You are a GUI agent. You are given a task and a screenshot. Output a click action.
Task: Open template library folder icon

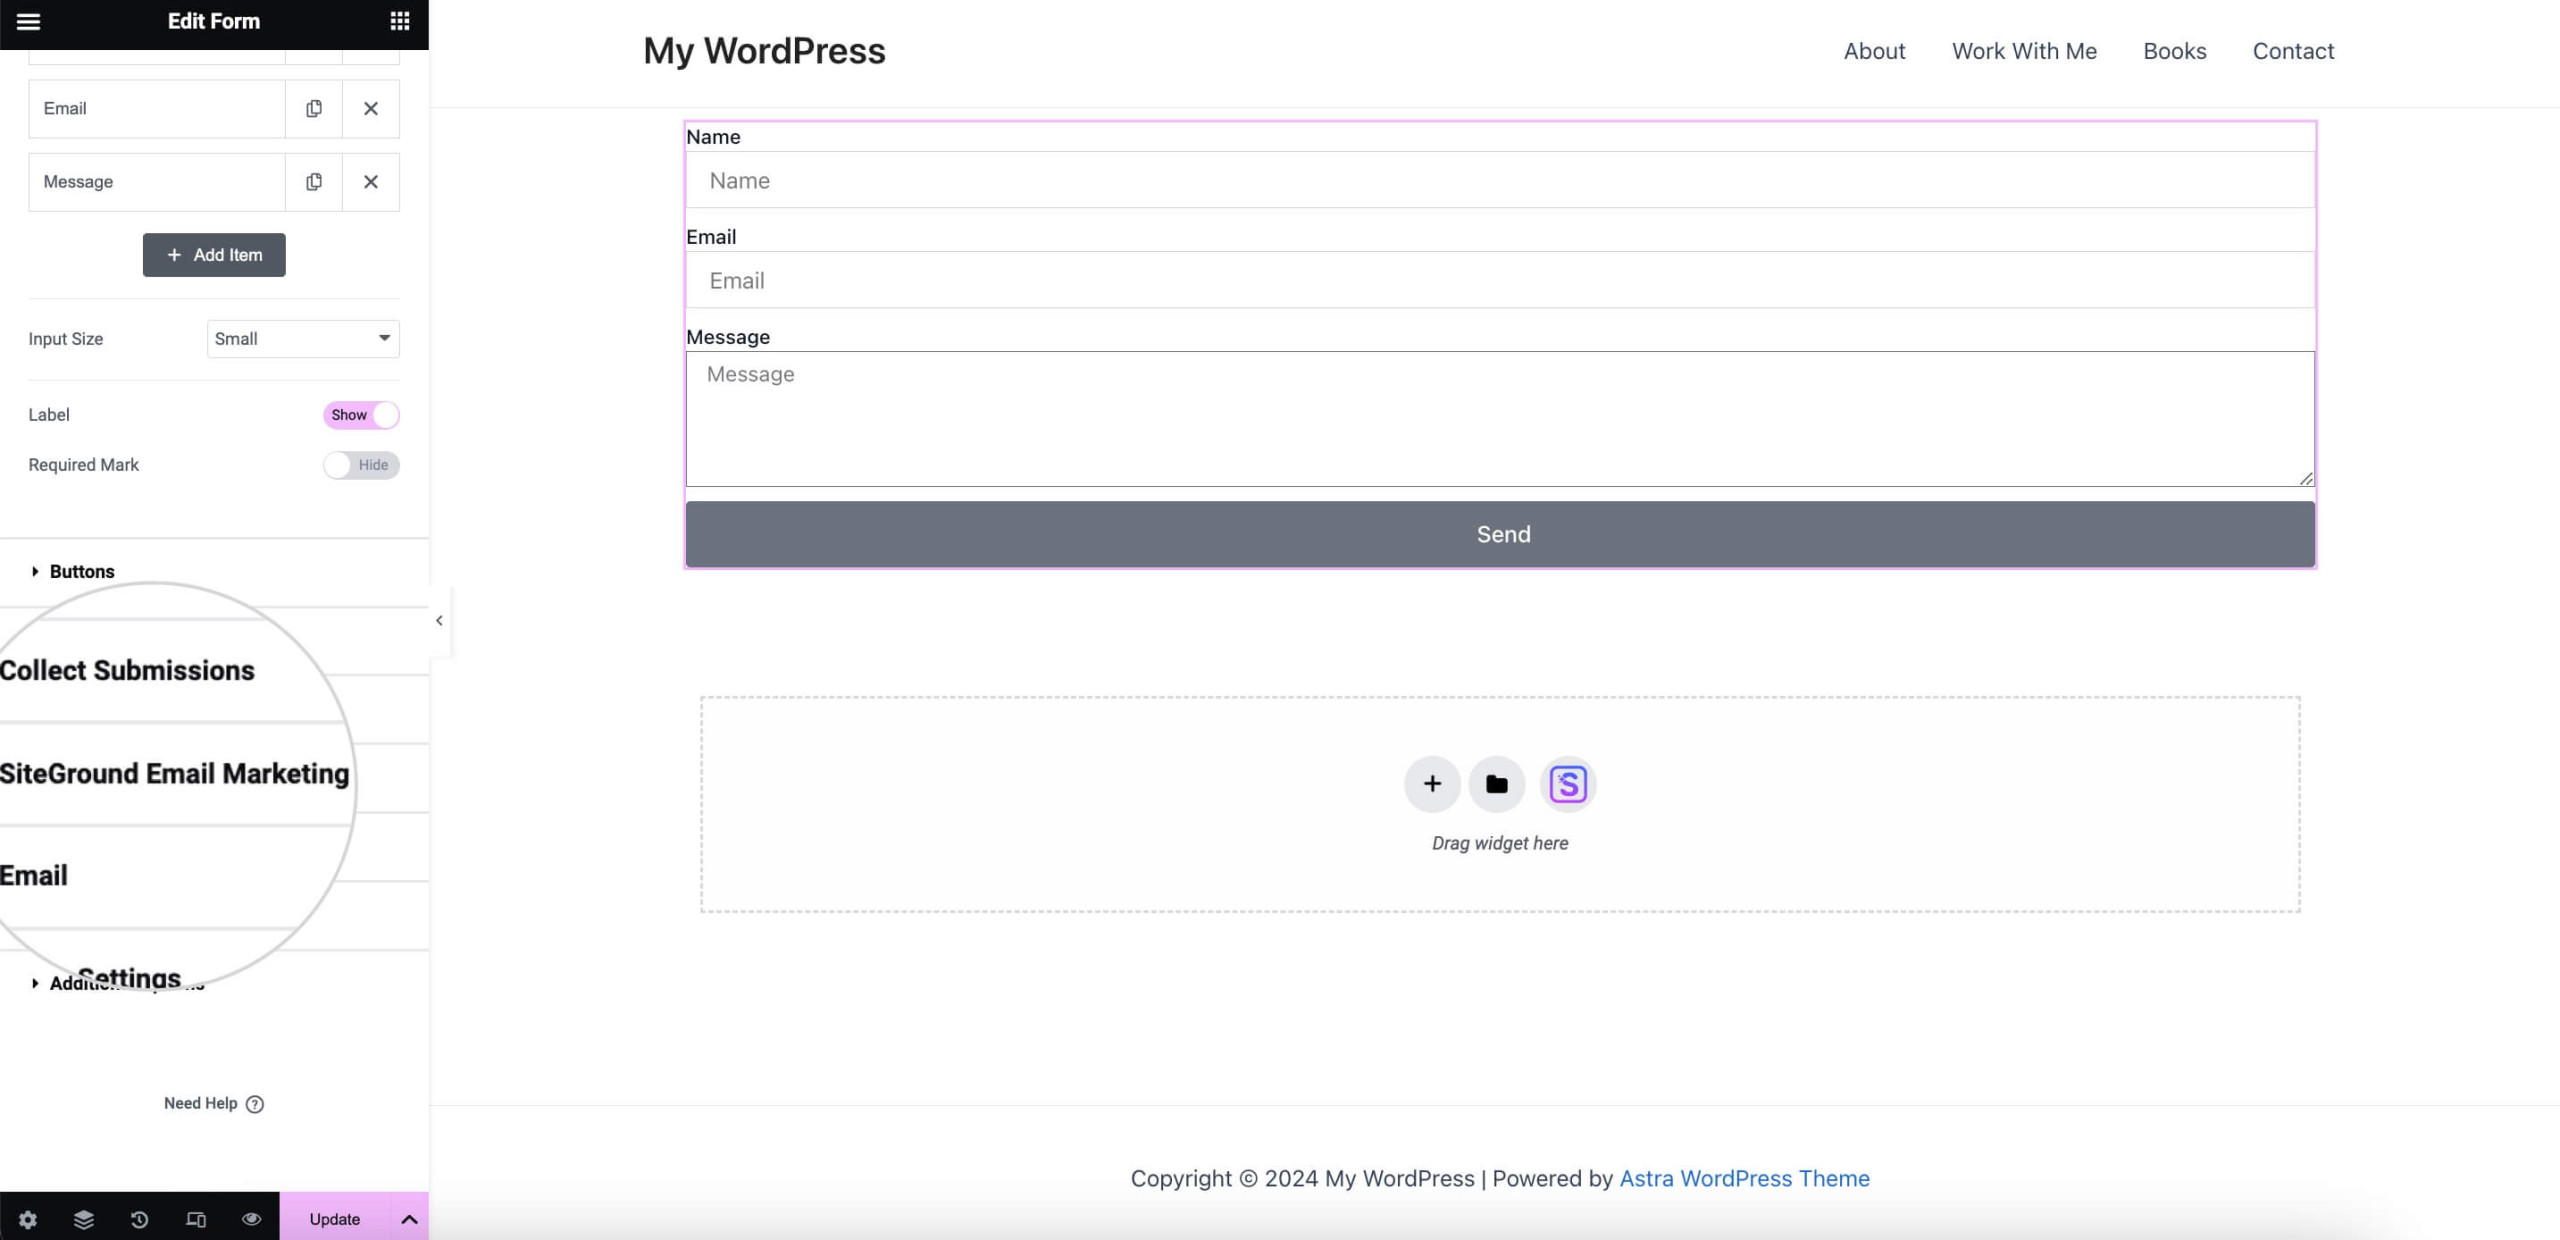click(x=1496, y=784)
